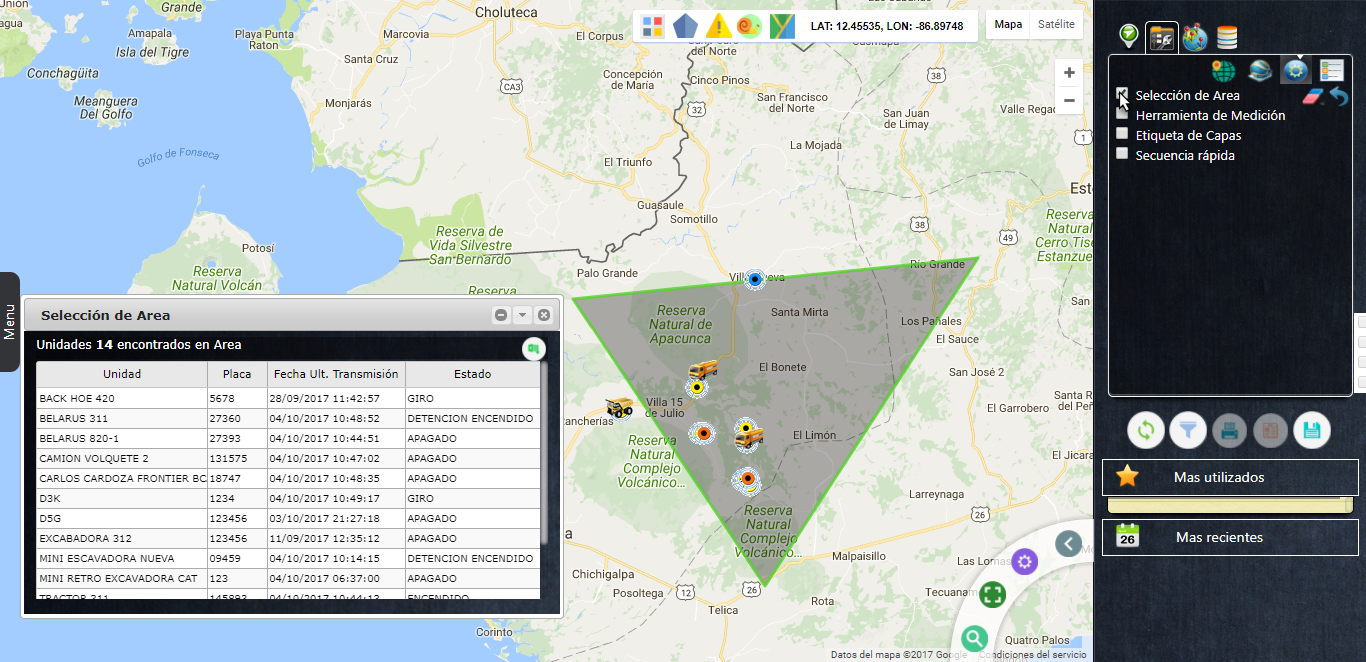Select the CAMION VOLQUETE 2 unit
1366x662 pixels.
point(288,458)
